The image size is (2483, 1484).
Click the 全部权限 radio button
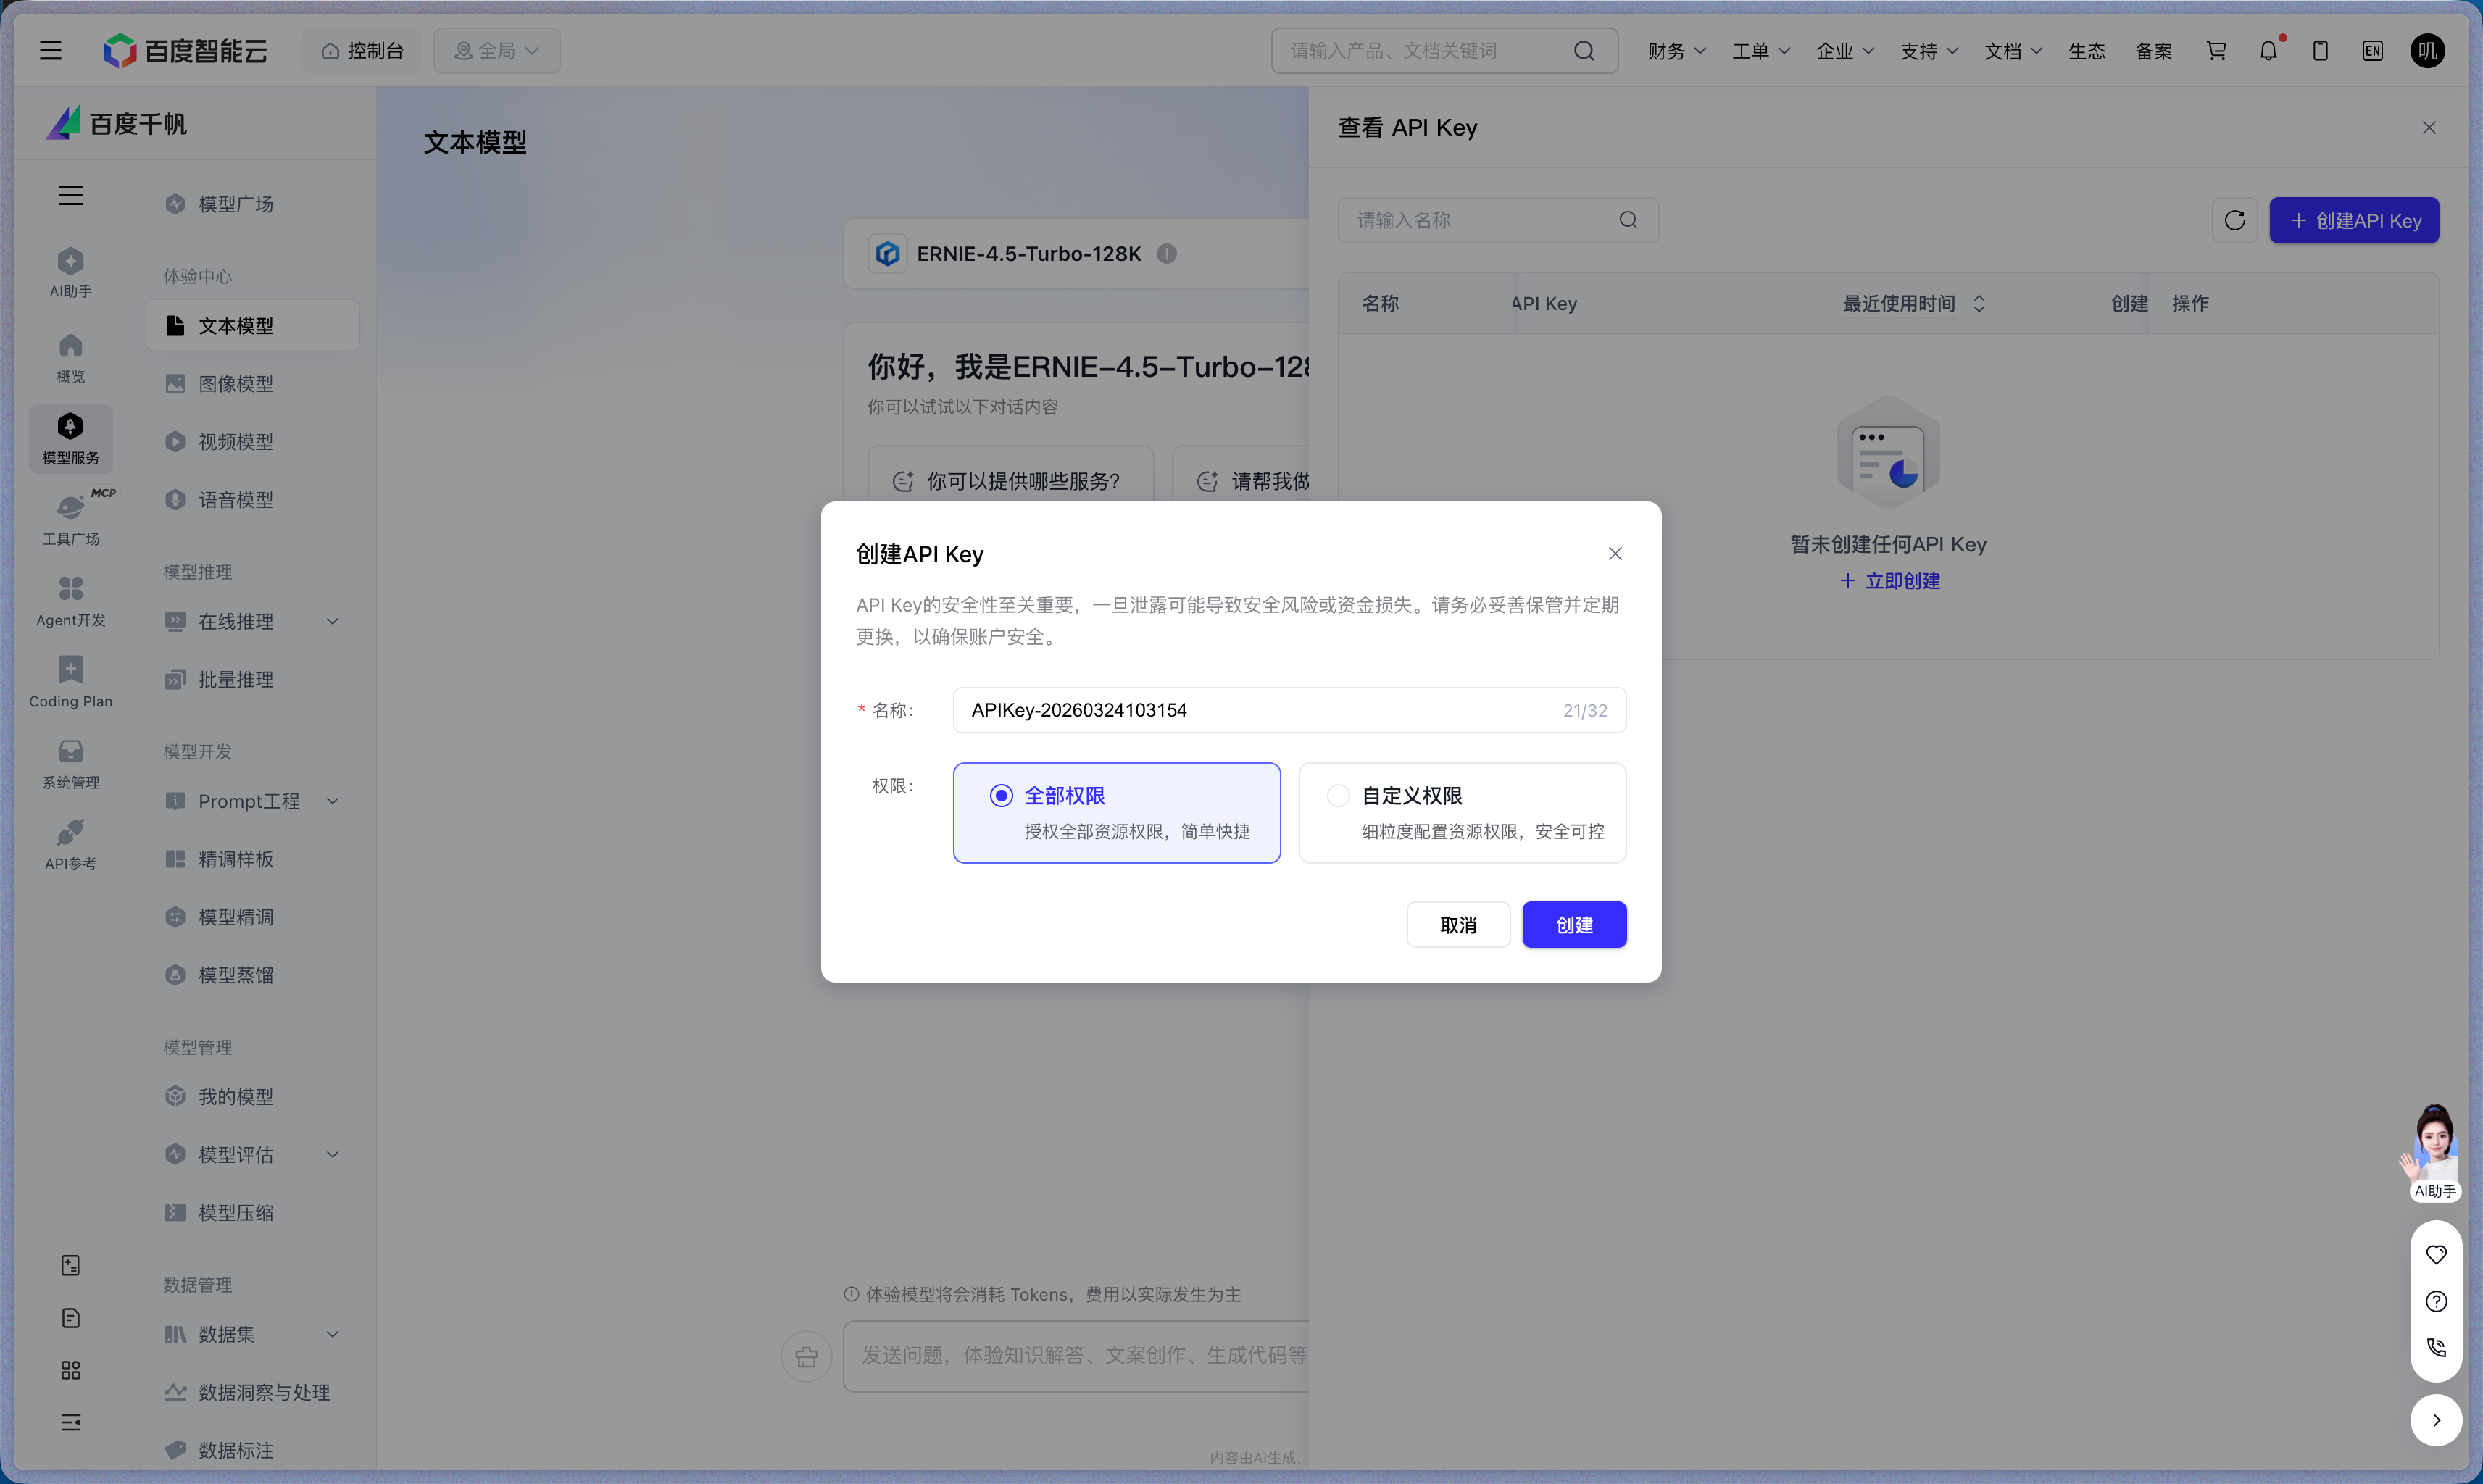pyautogui.click(x=1001, y=795)
